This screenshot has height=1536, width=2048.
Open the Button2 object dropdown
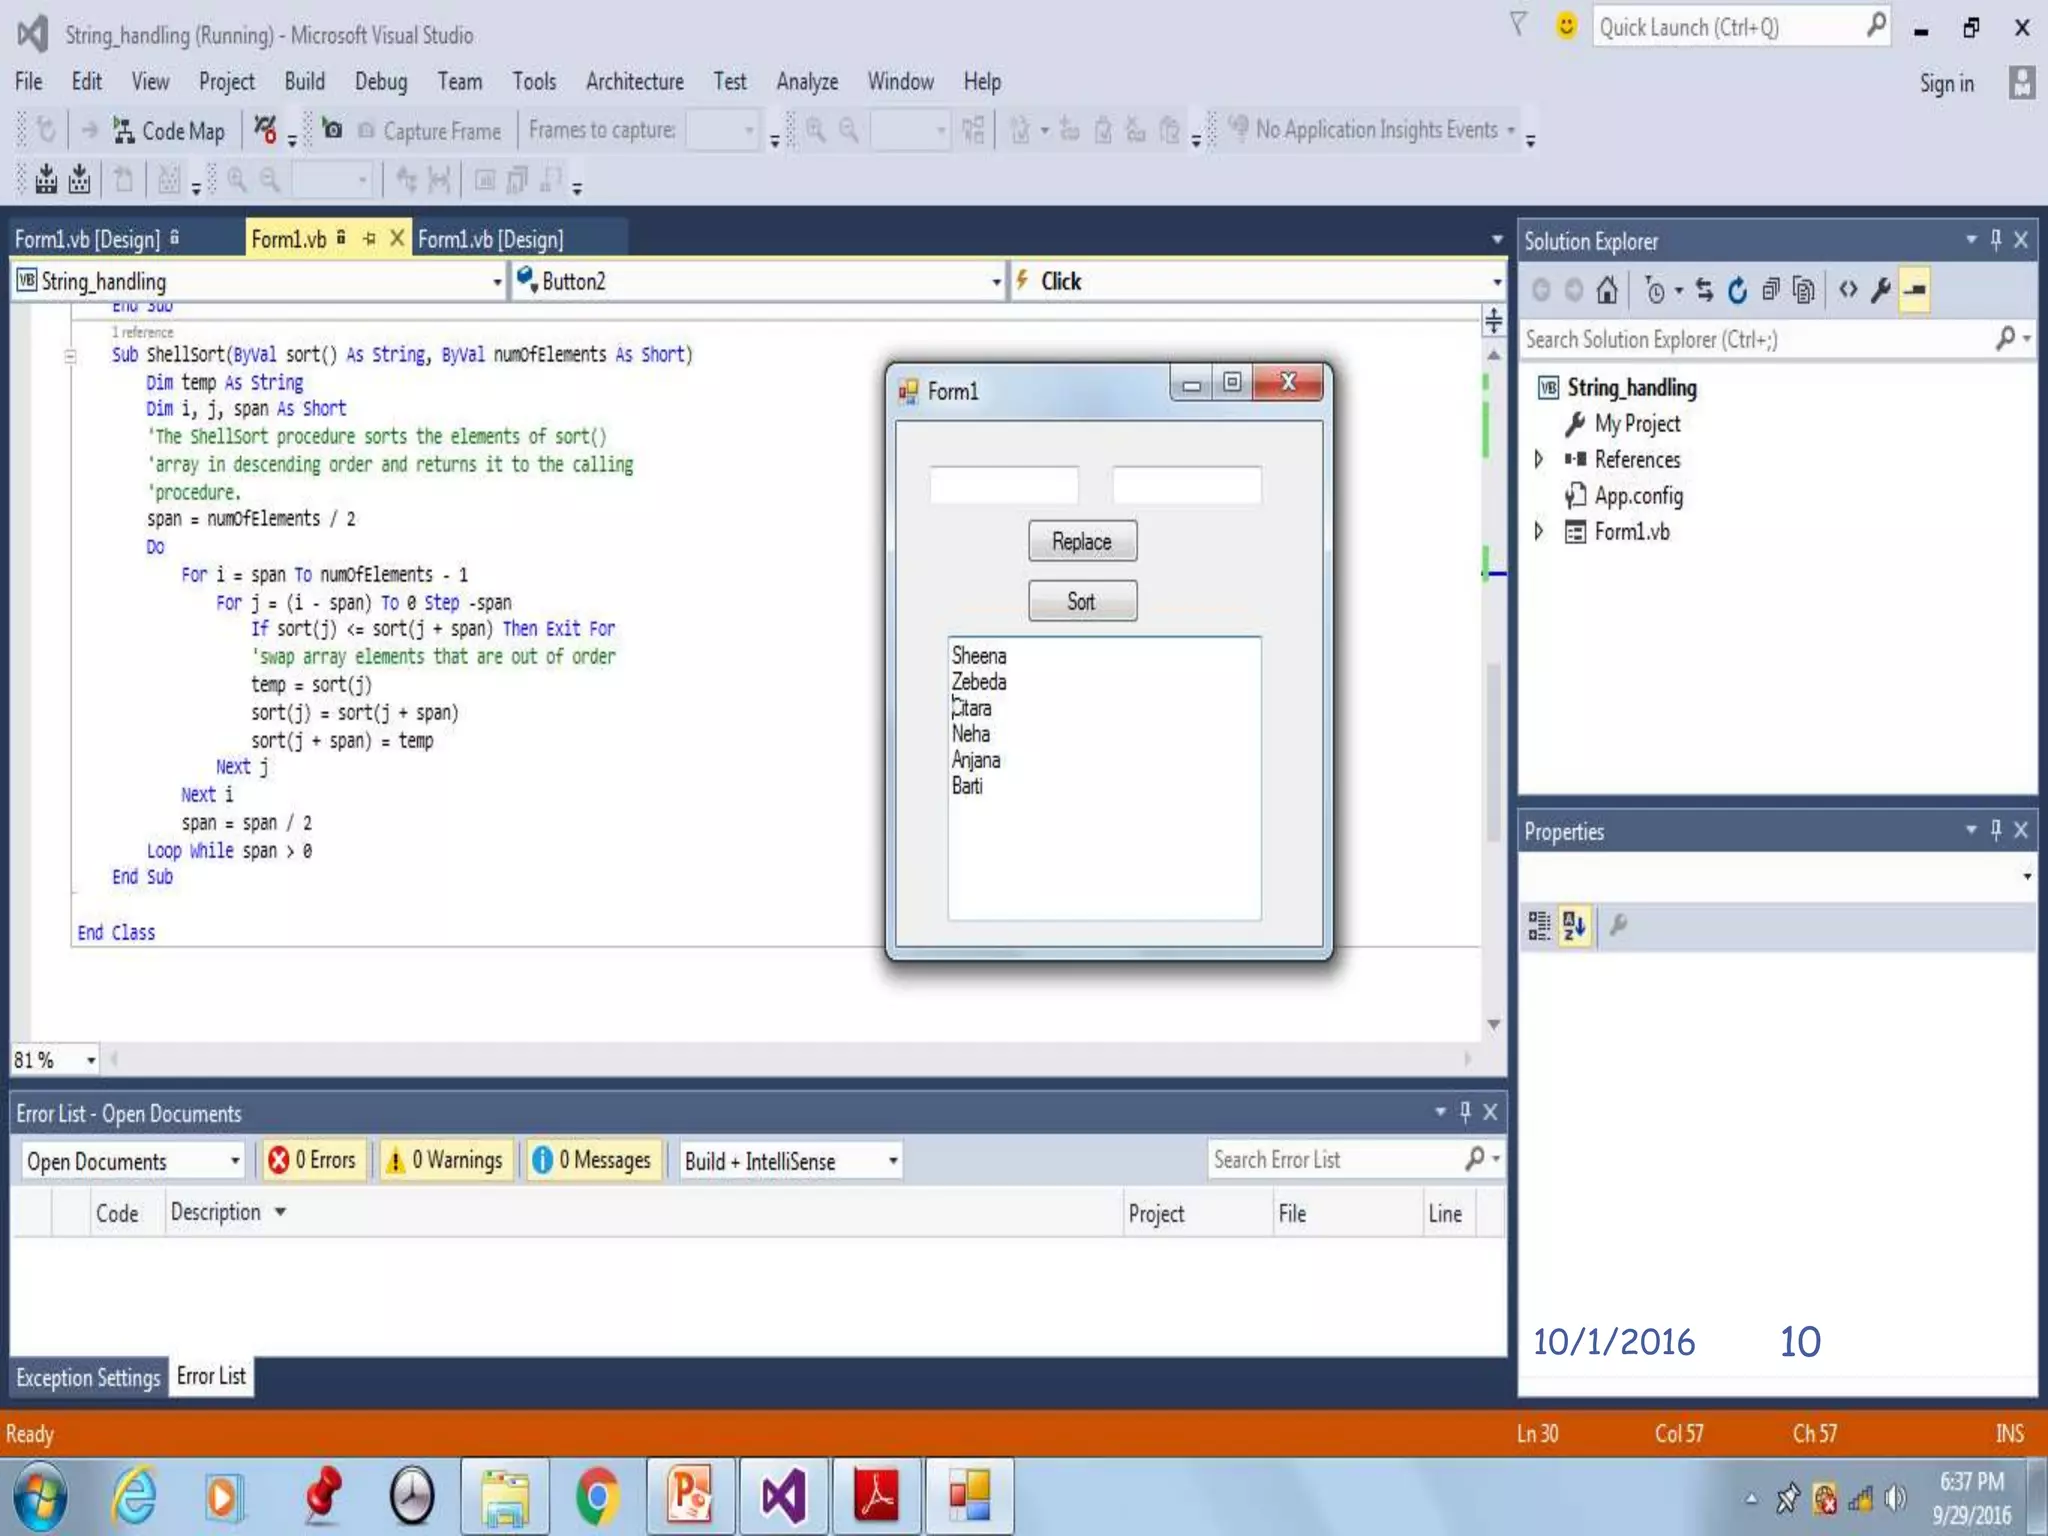pos(758,281)
